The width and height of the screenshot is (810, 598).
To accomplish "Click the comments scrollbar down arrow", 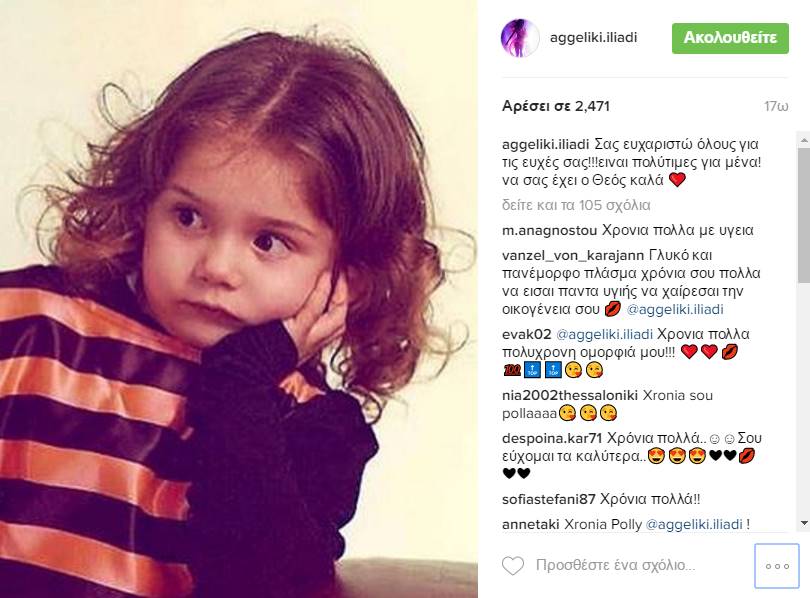I will pos(804,523).
